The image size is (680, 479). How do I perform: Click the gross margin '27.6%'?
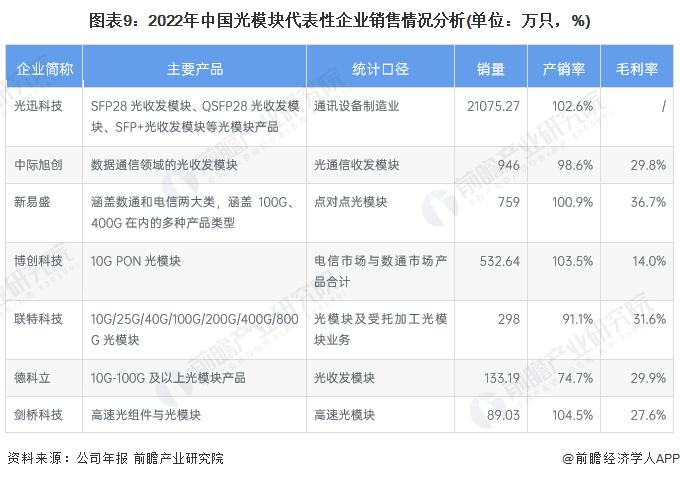(x=648, y=415)
